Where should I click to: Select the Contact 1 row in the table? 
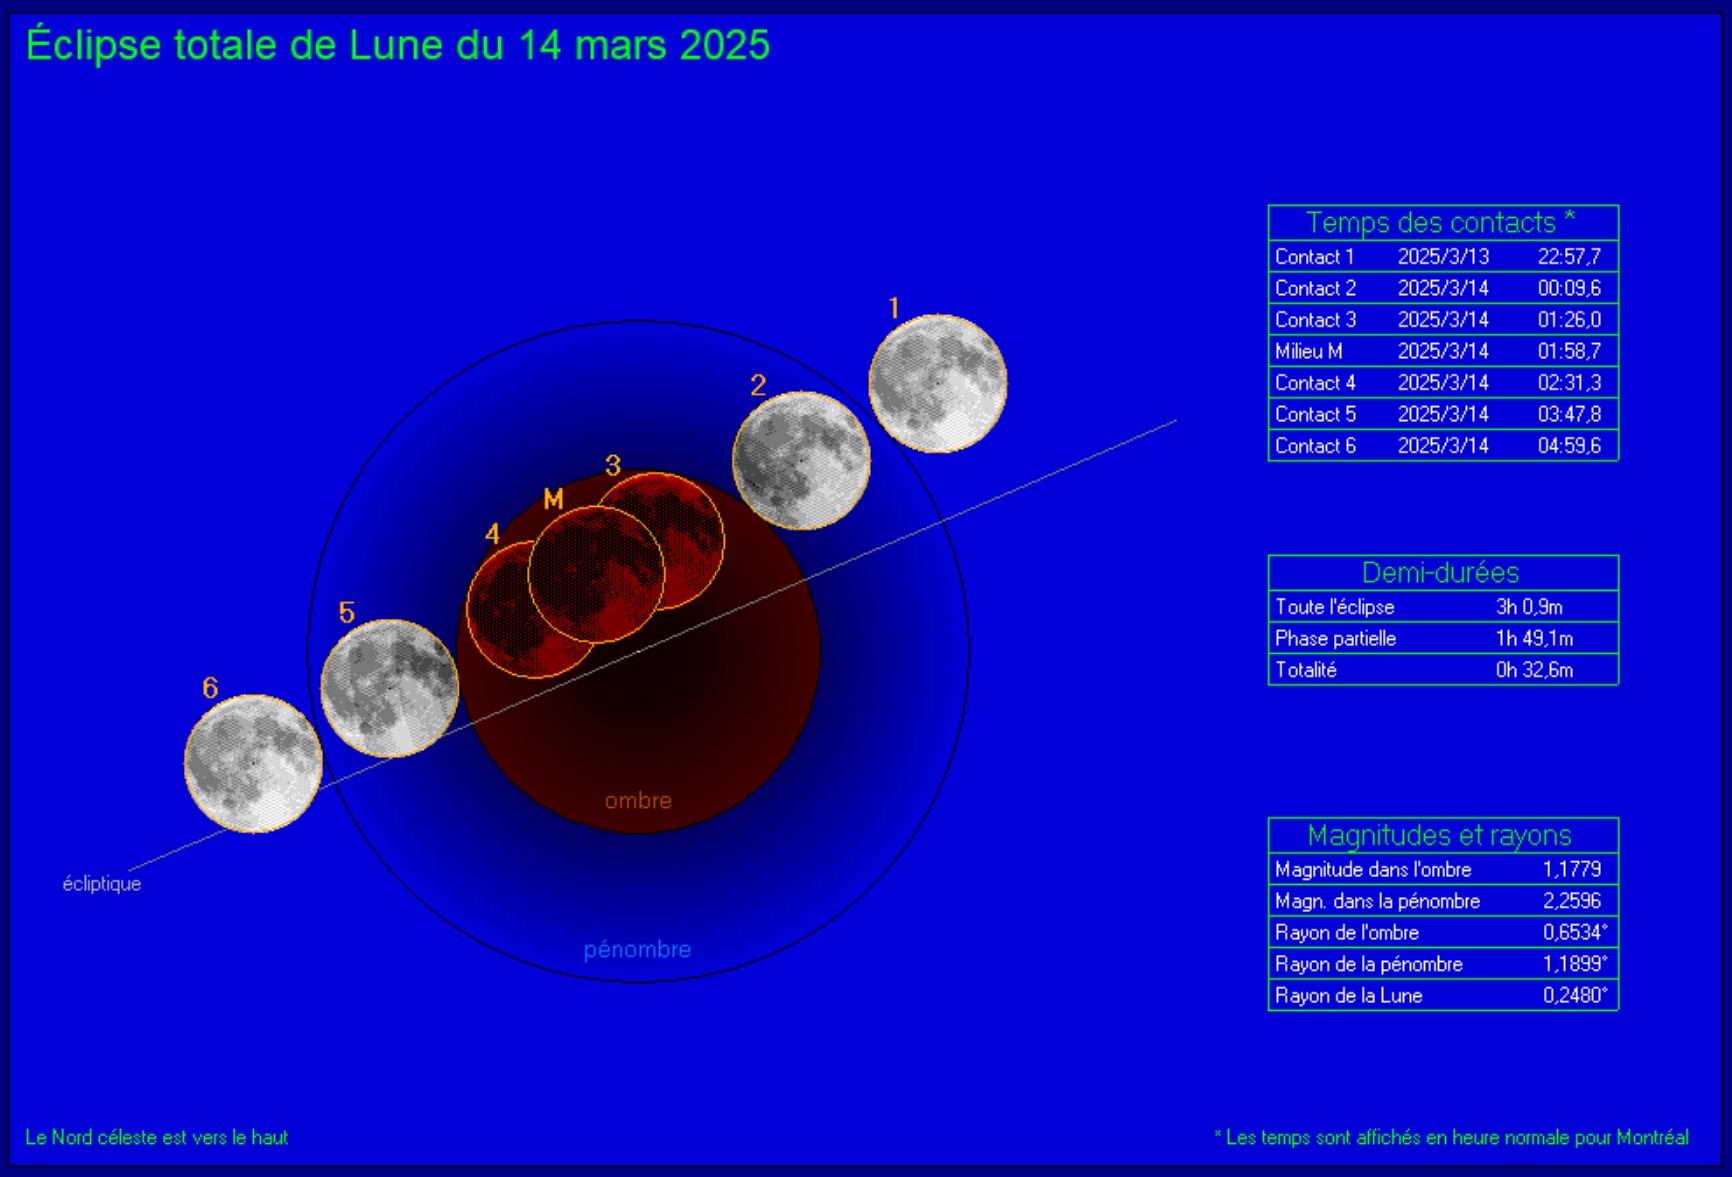pos(1442,257)
